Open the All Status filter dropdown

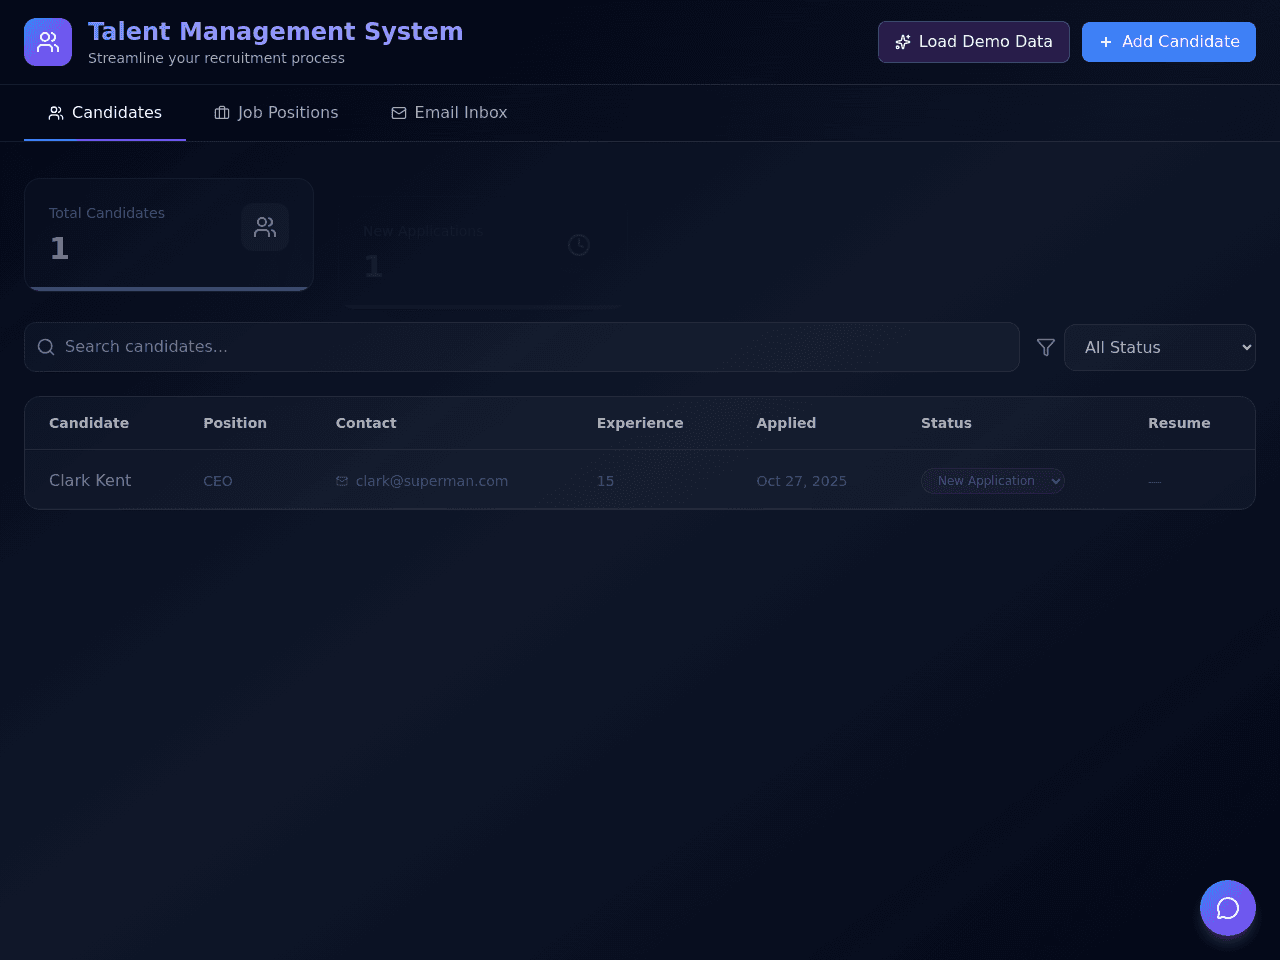1160,347
